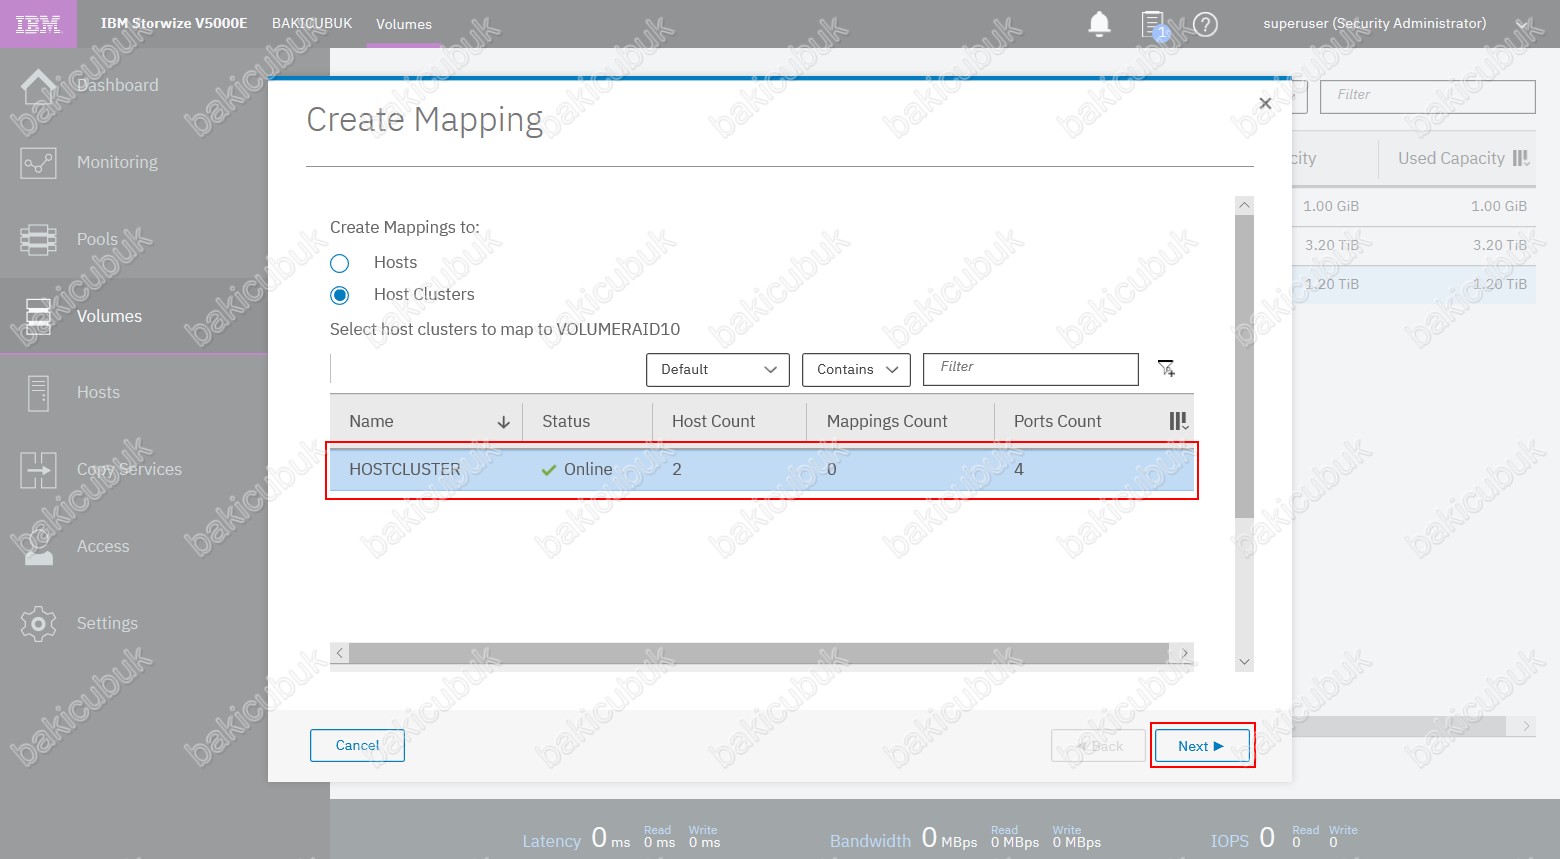The width and height of the screenshot is (1560, 859).
Task: Click IBM Storwize V5000E title
Action: click(174, 23)
